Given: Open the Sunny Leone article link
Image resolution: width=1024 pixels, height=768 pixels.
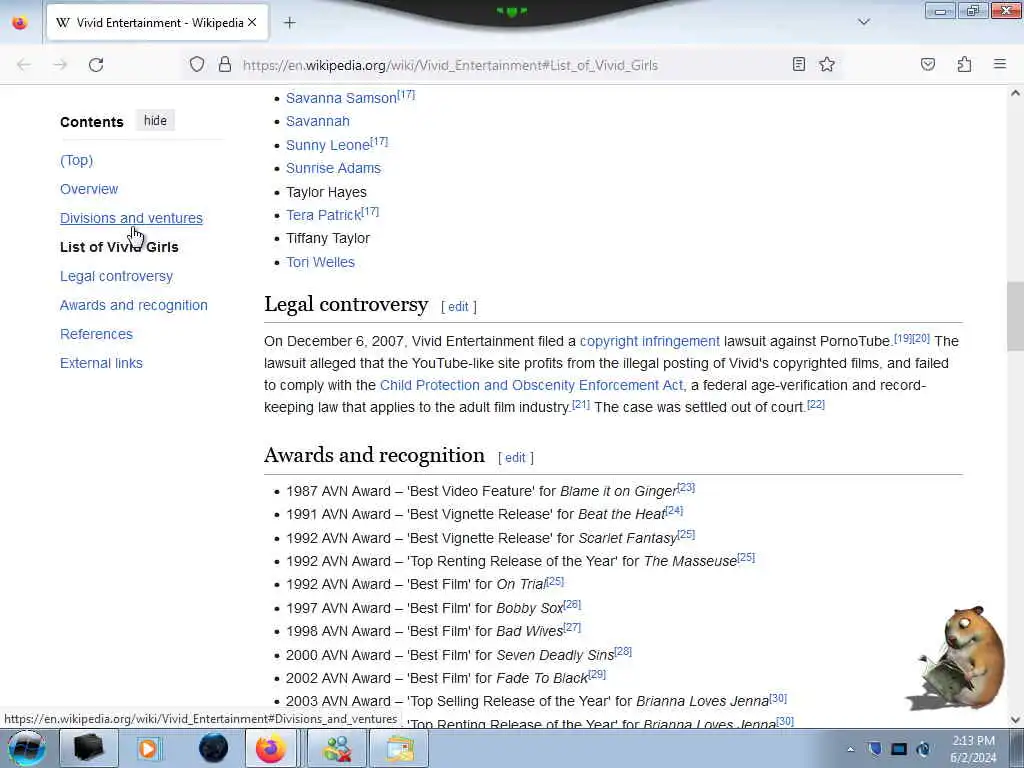Looking at the screenshot, I should [x=328, y=145].
